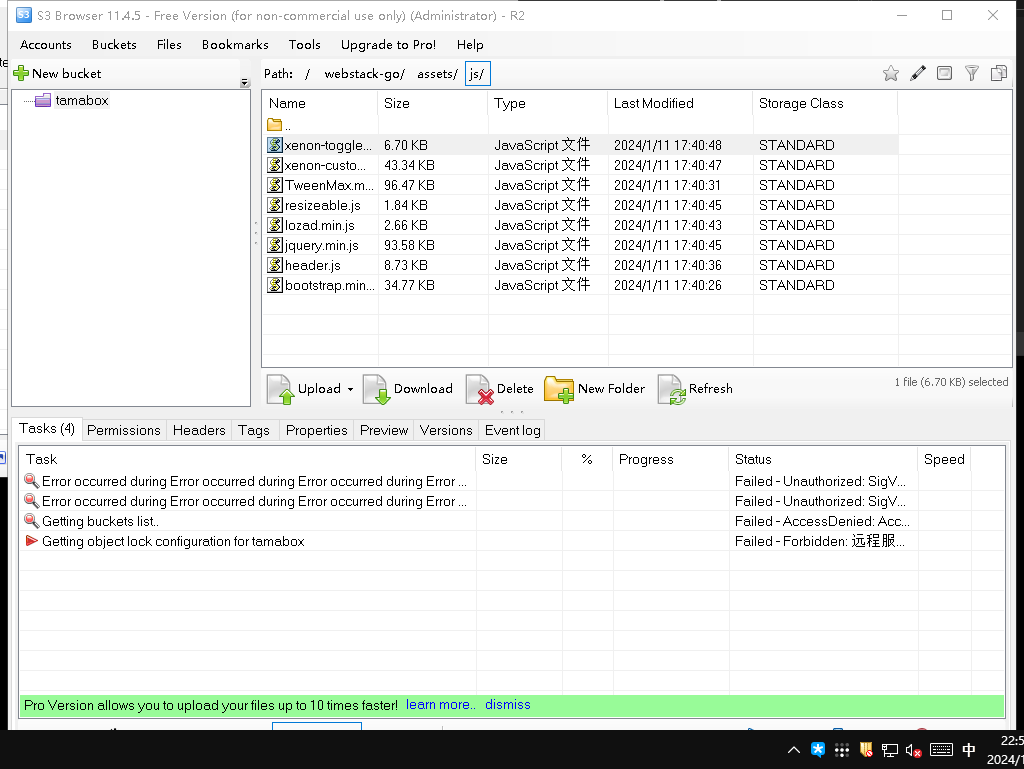Open the Bookmarks menu

tap(235, 44)
